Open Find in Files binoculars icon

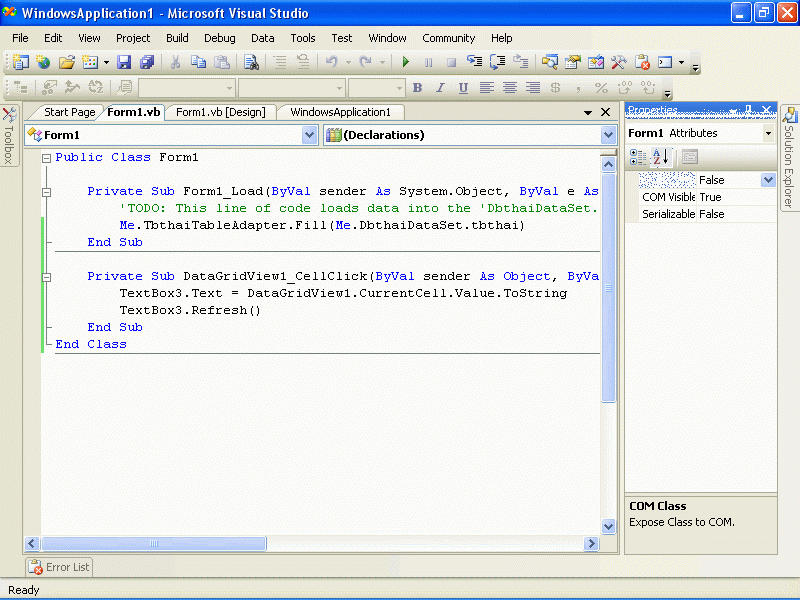click(x=251, y=62)
